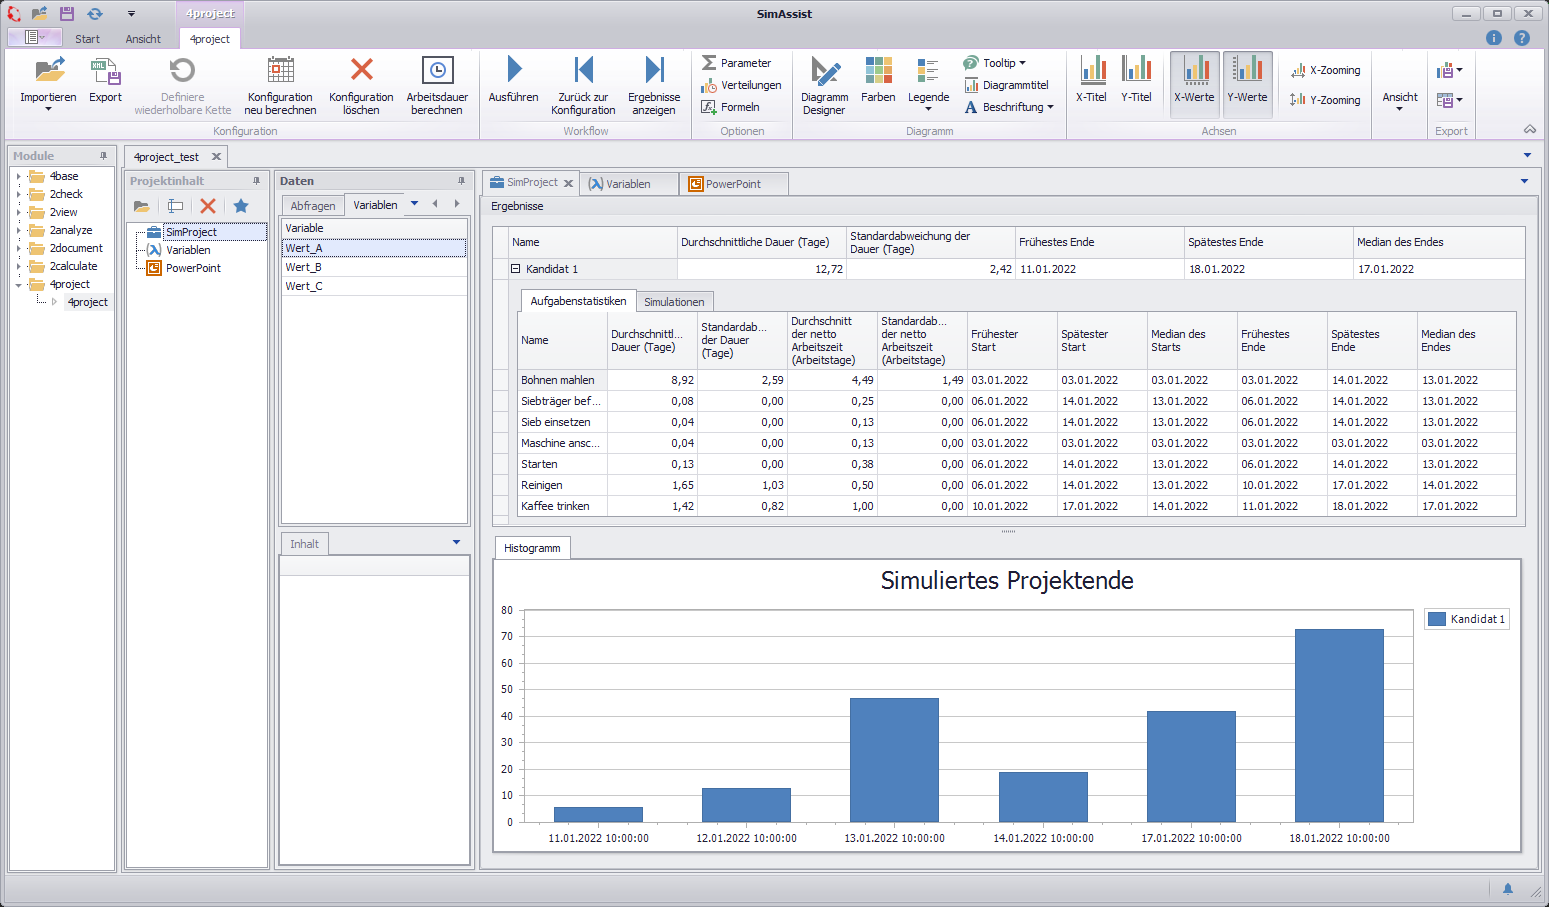Open the Start ribbon tab
Image resolution: width=1549 pixels, height=907 pixels.
coord(87,38)
